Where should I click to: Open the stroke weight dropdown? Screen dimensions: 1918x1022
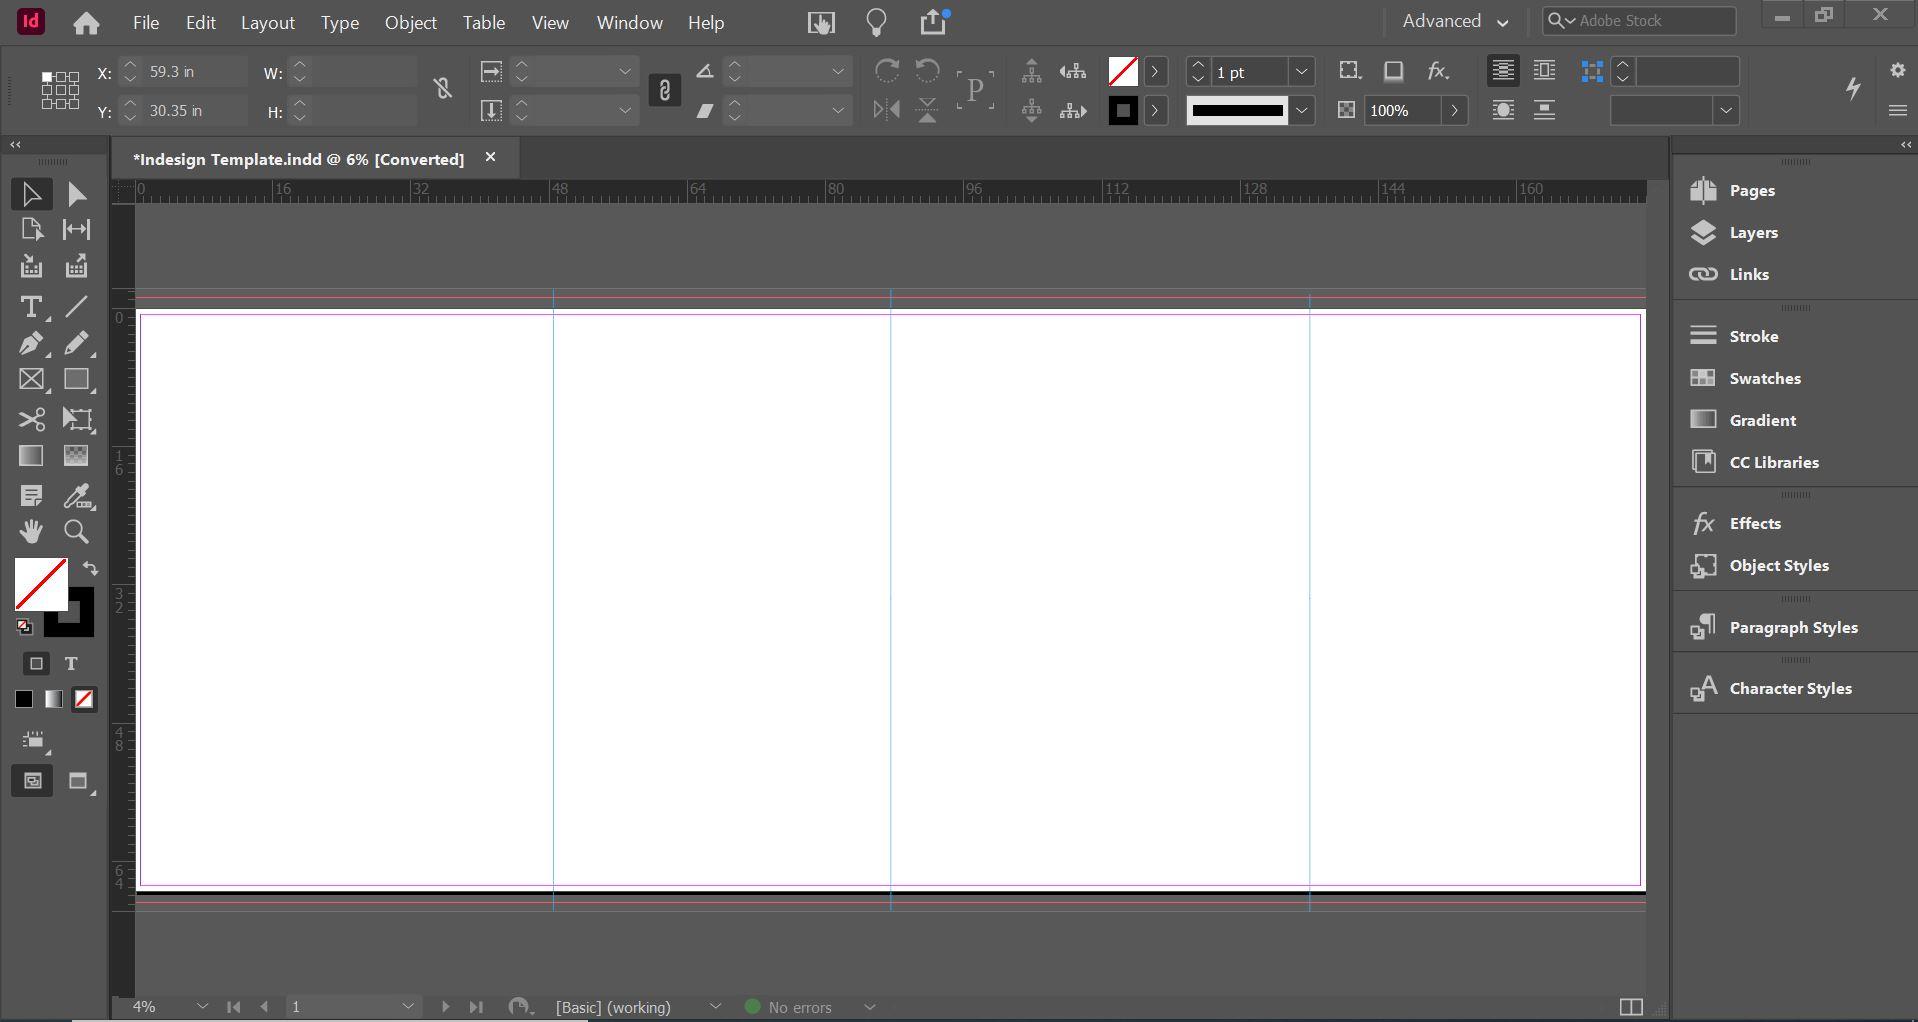(x=1301, y=72)
